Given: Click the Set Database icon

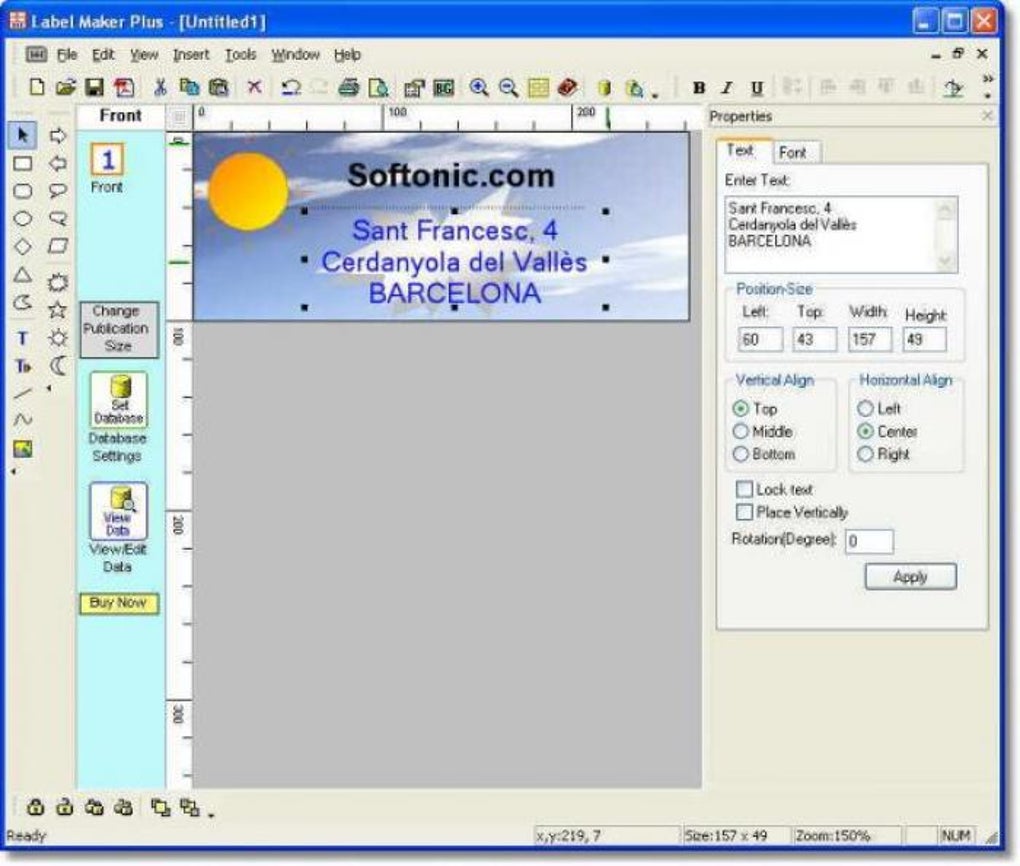Looking at the screenshot, I should pos(118,399).
